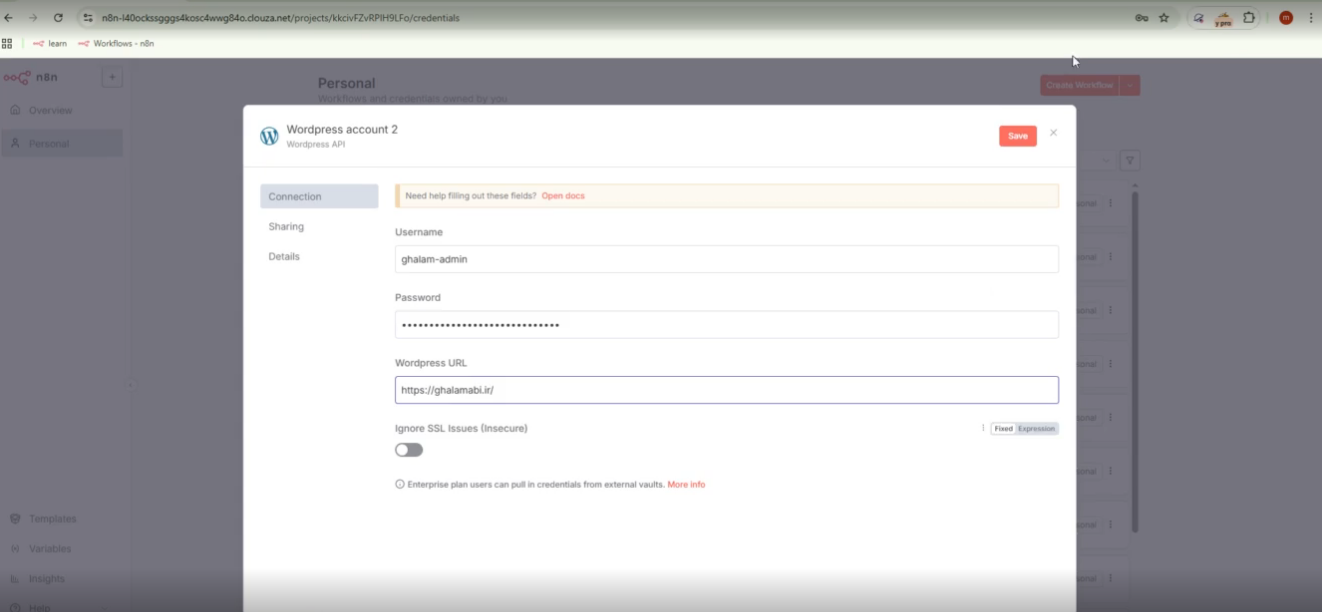Close the credential dialog with X icon
This screenshot has width=1322, height=612.
[x=1053, y=133]
